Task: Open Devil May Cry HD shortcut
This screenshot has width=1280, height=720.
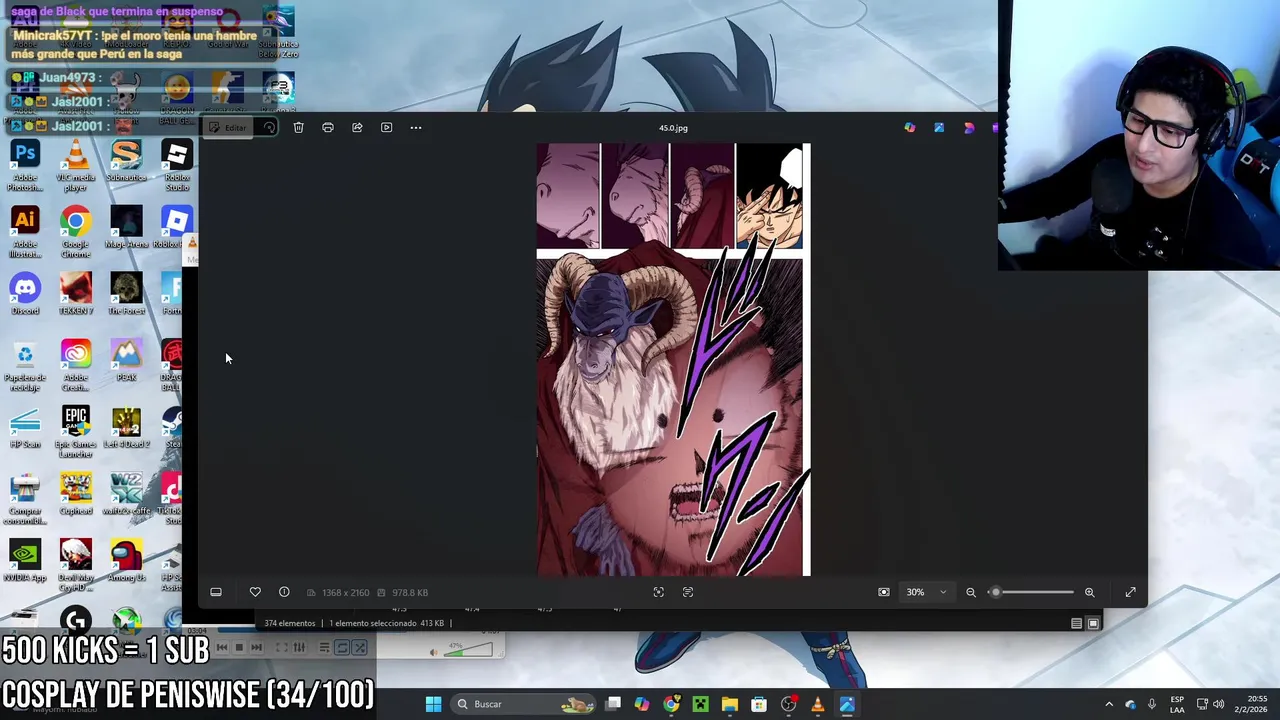Action: point(76,566)
